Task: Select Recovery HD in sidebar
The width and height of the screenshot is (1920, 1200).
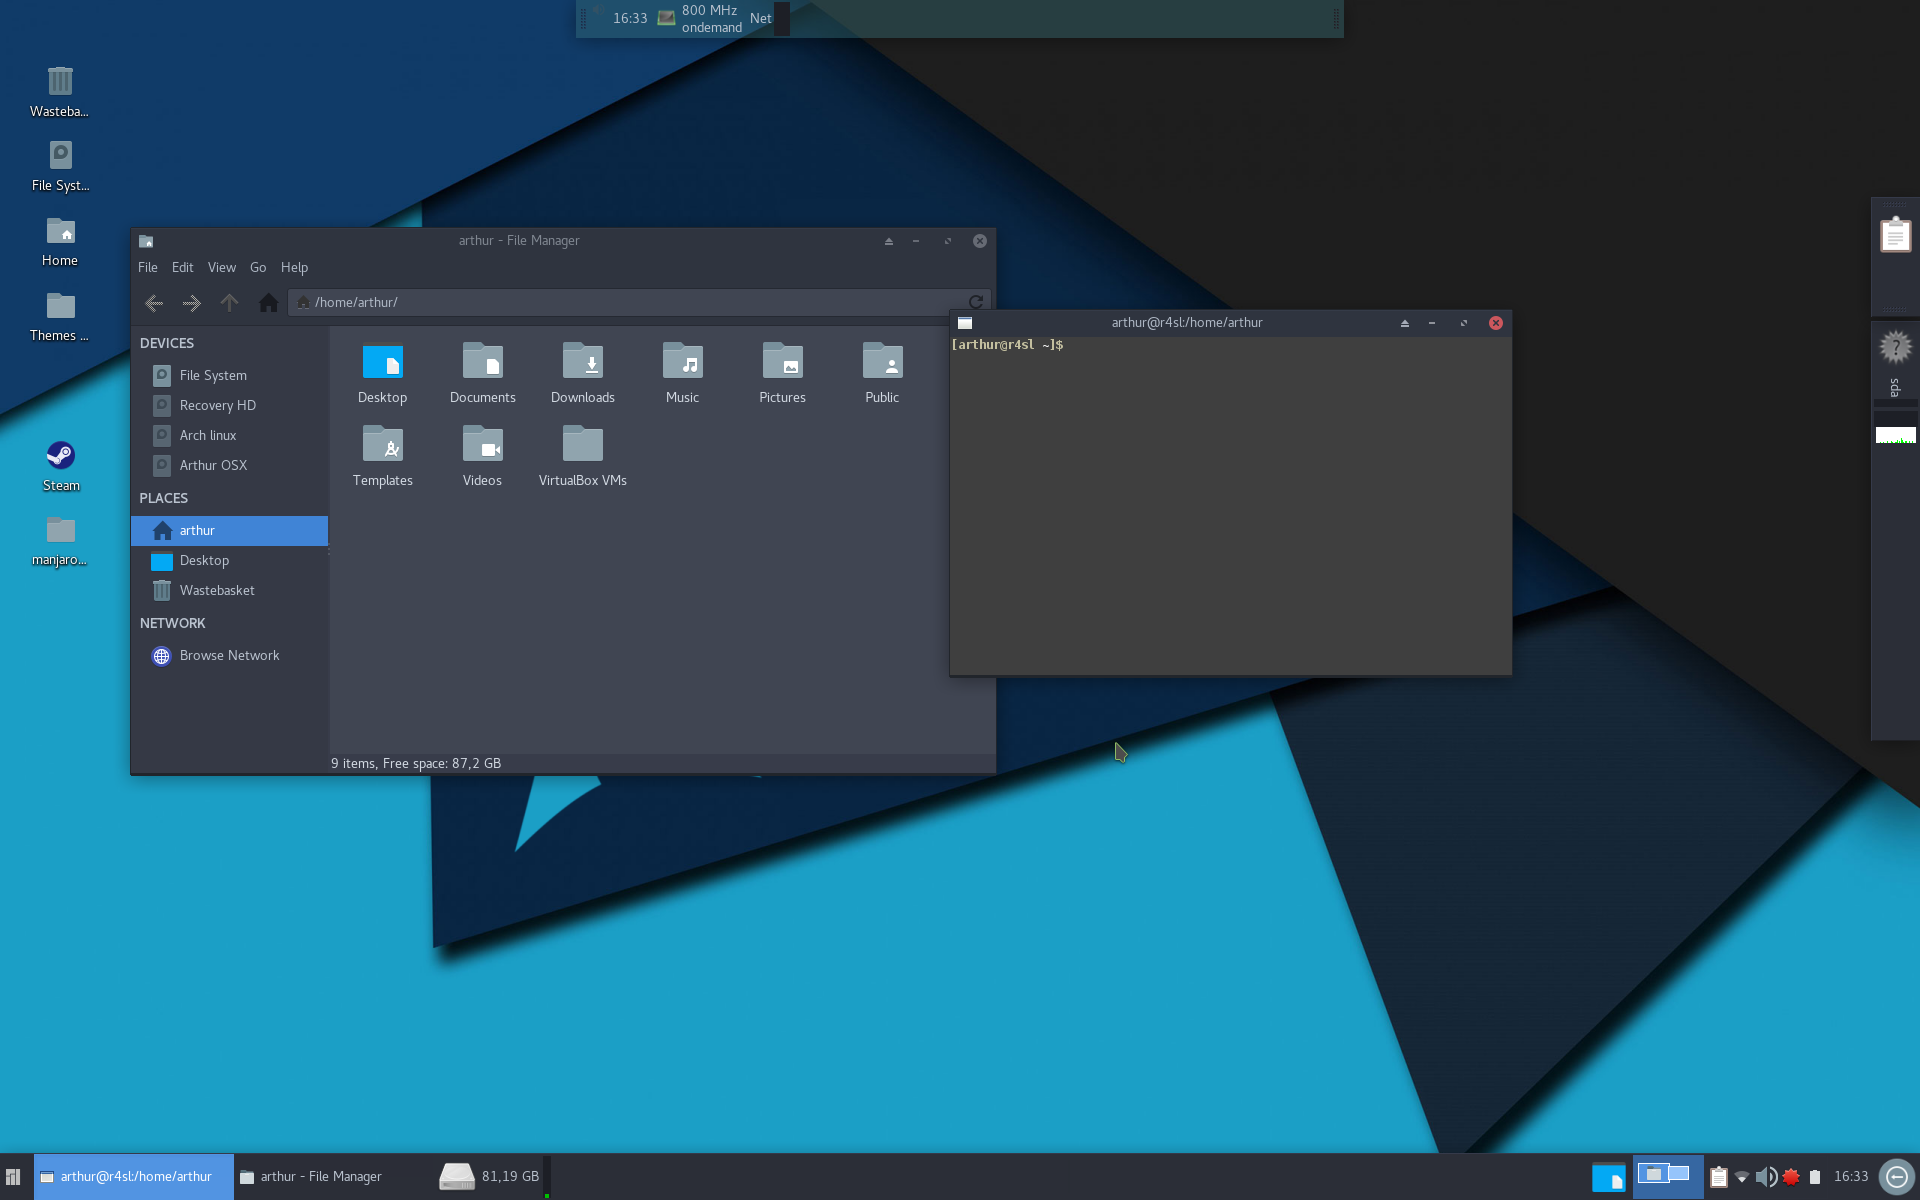Action: 229,405
